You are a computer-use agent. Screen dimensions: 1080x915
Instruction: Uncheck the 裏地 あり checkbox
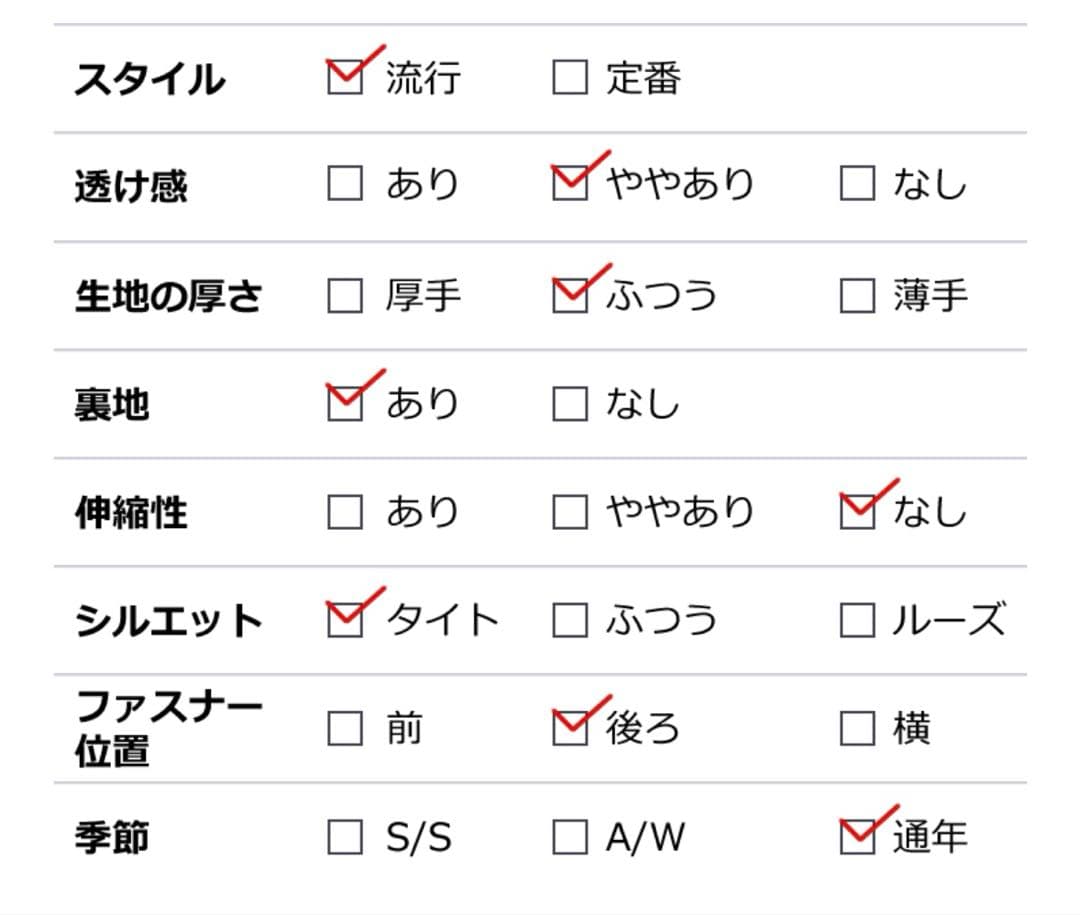[x=345, y=403]
